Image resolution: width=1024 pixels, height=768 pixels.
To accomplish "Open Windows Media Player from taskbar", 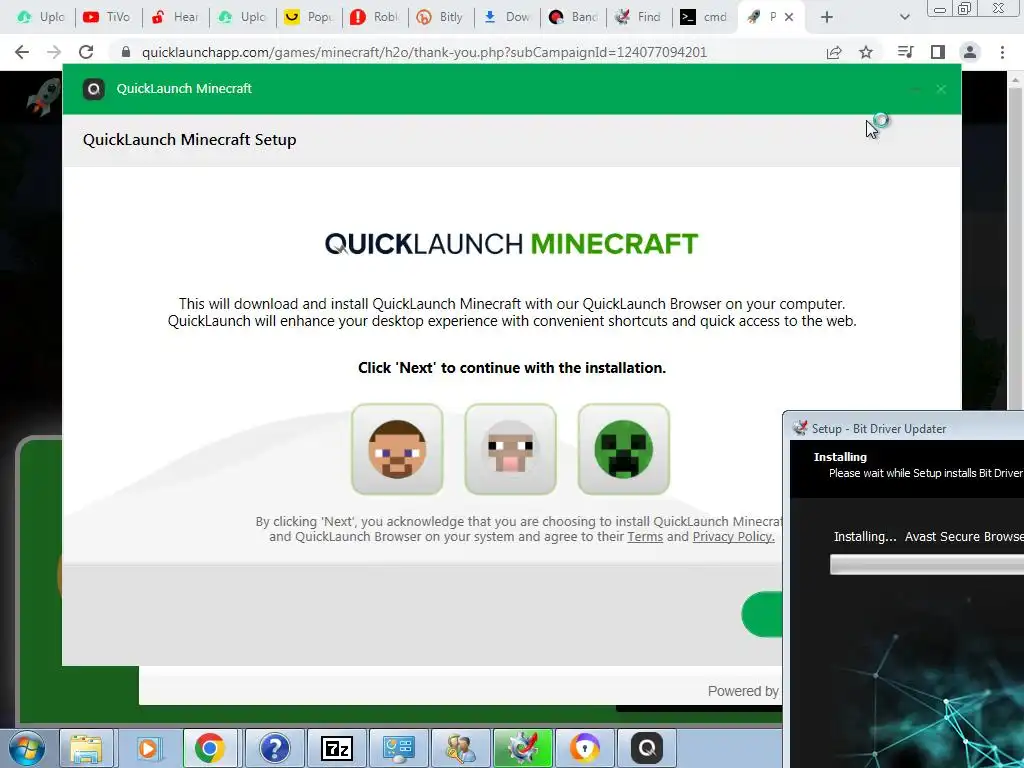I will tap(148, 748).
